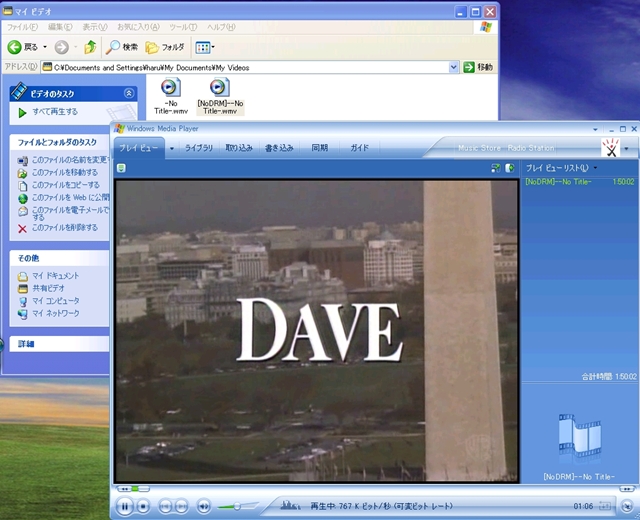Click the next track button
Image resolution: width=640 pixels, height=520 pixels.
[182, 507]
